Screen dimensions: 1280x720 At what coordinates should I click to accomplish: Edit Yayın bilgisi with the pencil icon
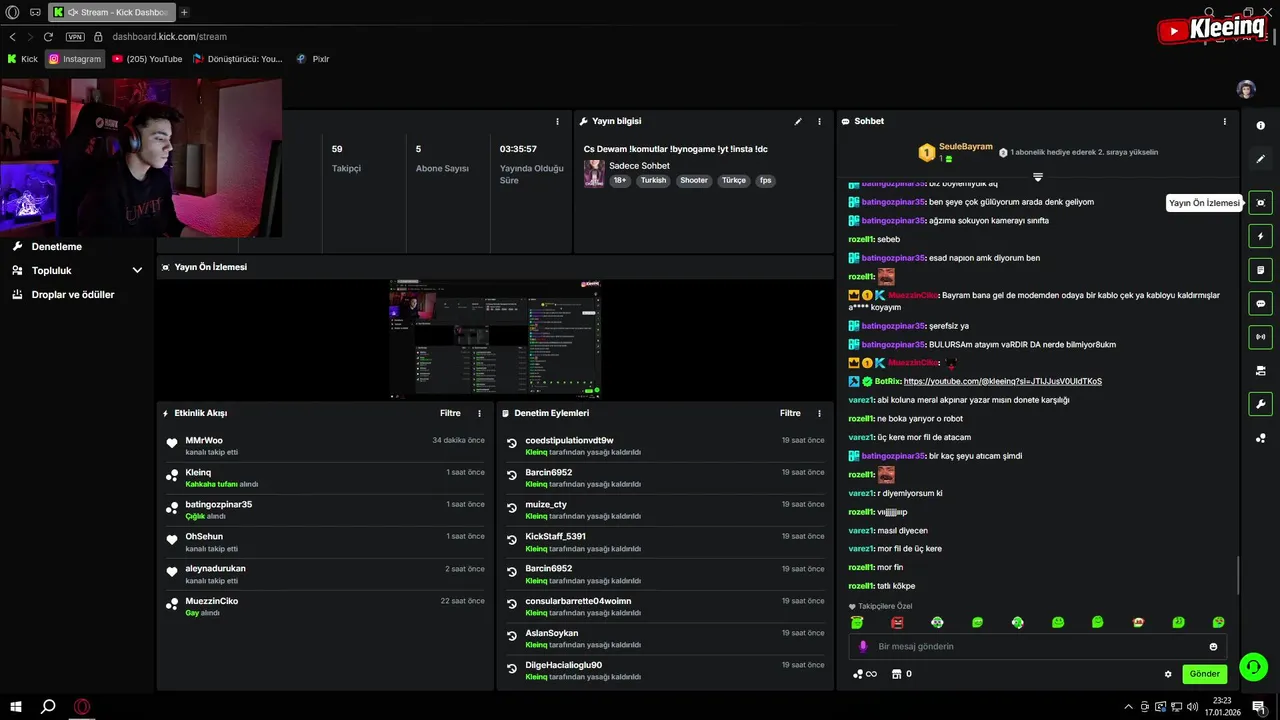[x=798, y=121]
